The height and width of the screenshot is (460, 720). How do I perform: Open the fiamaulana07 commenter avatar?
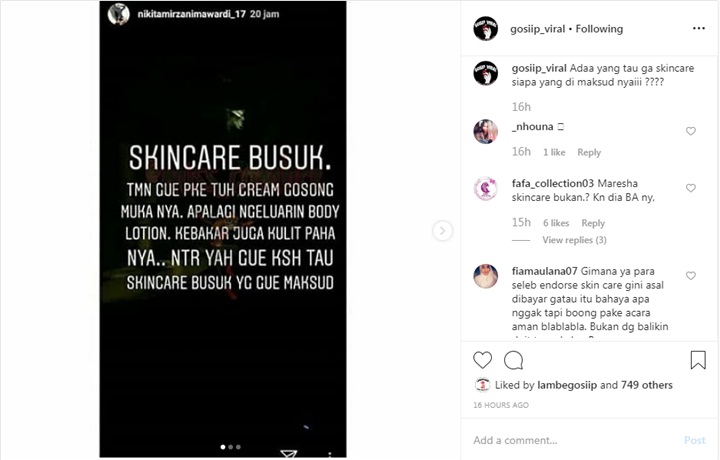click(485, 276)
